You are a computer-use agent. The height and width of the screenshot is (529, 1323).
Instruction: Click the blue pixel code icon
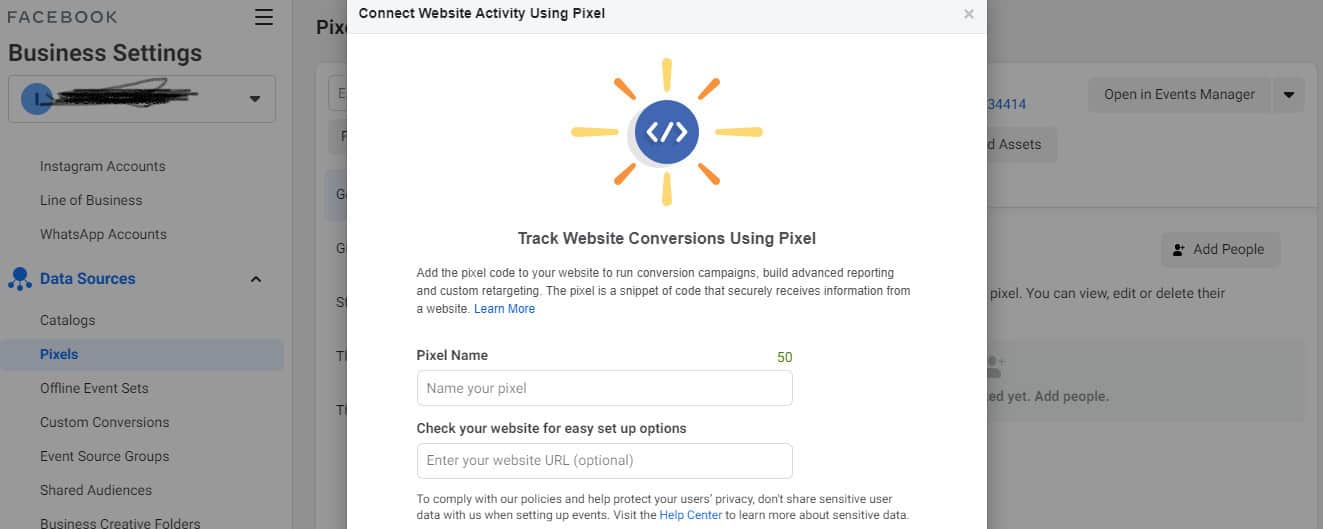[x=667, y=132]
